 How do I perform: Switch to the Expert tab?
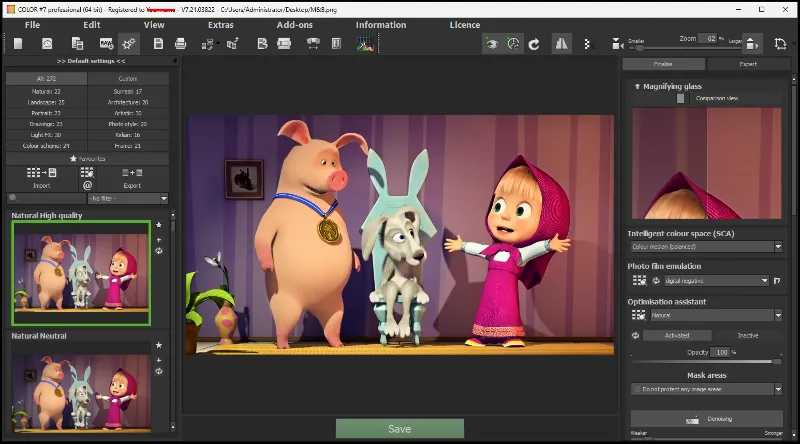[748, 64]
